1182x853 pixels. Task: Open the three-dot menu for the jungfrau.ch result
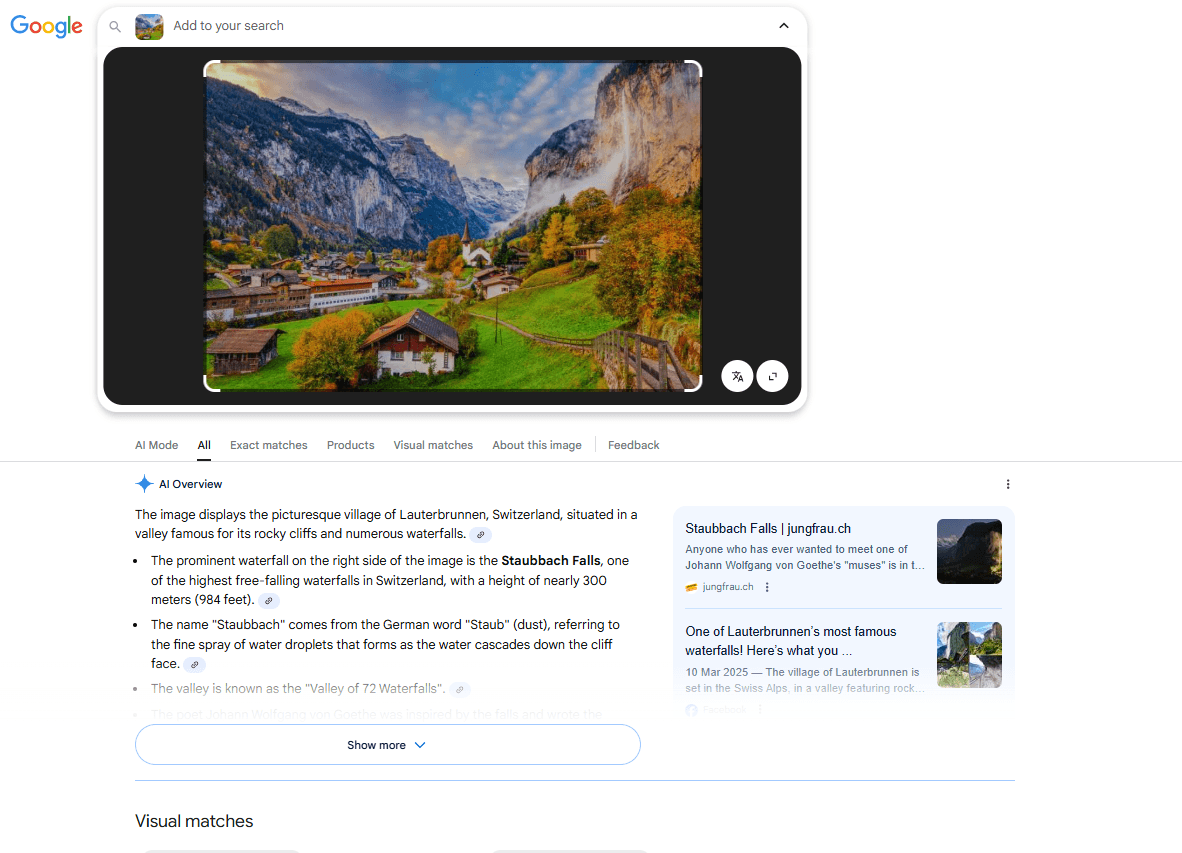point(766,587)
